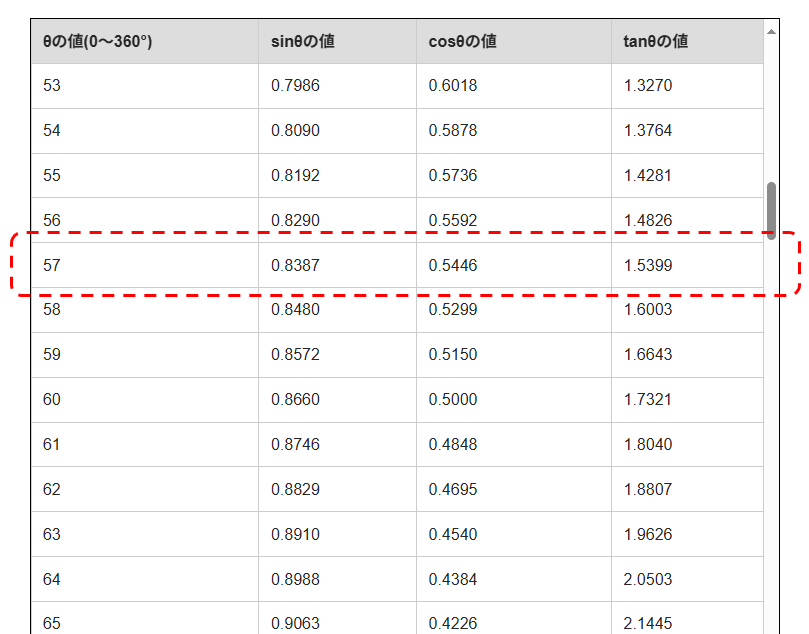809x634 pixels.
Task: Select the sin value 0.7986
Action: [295, 86]
